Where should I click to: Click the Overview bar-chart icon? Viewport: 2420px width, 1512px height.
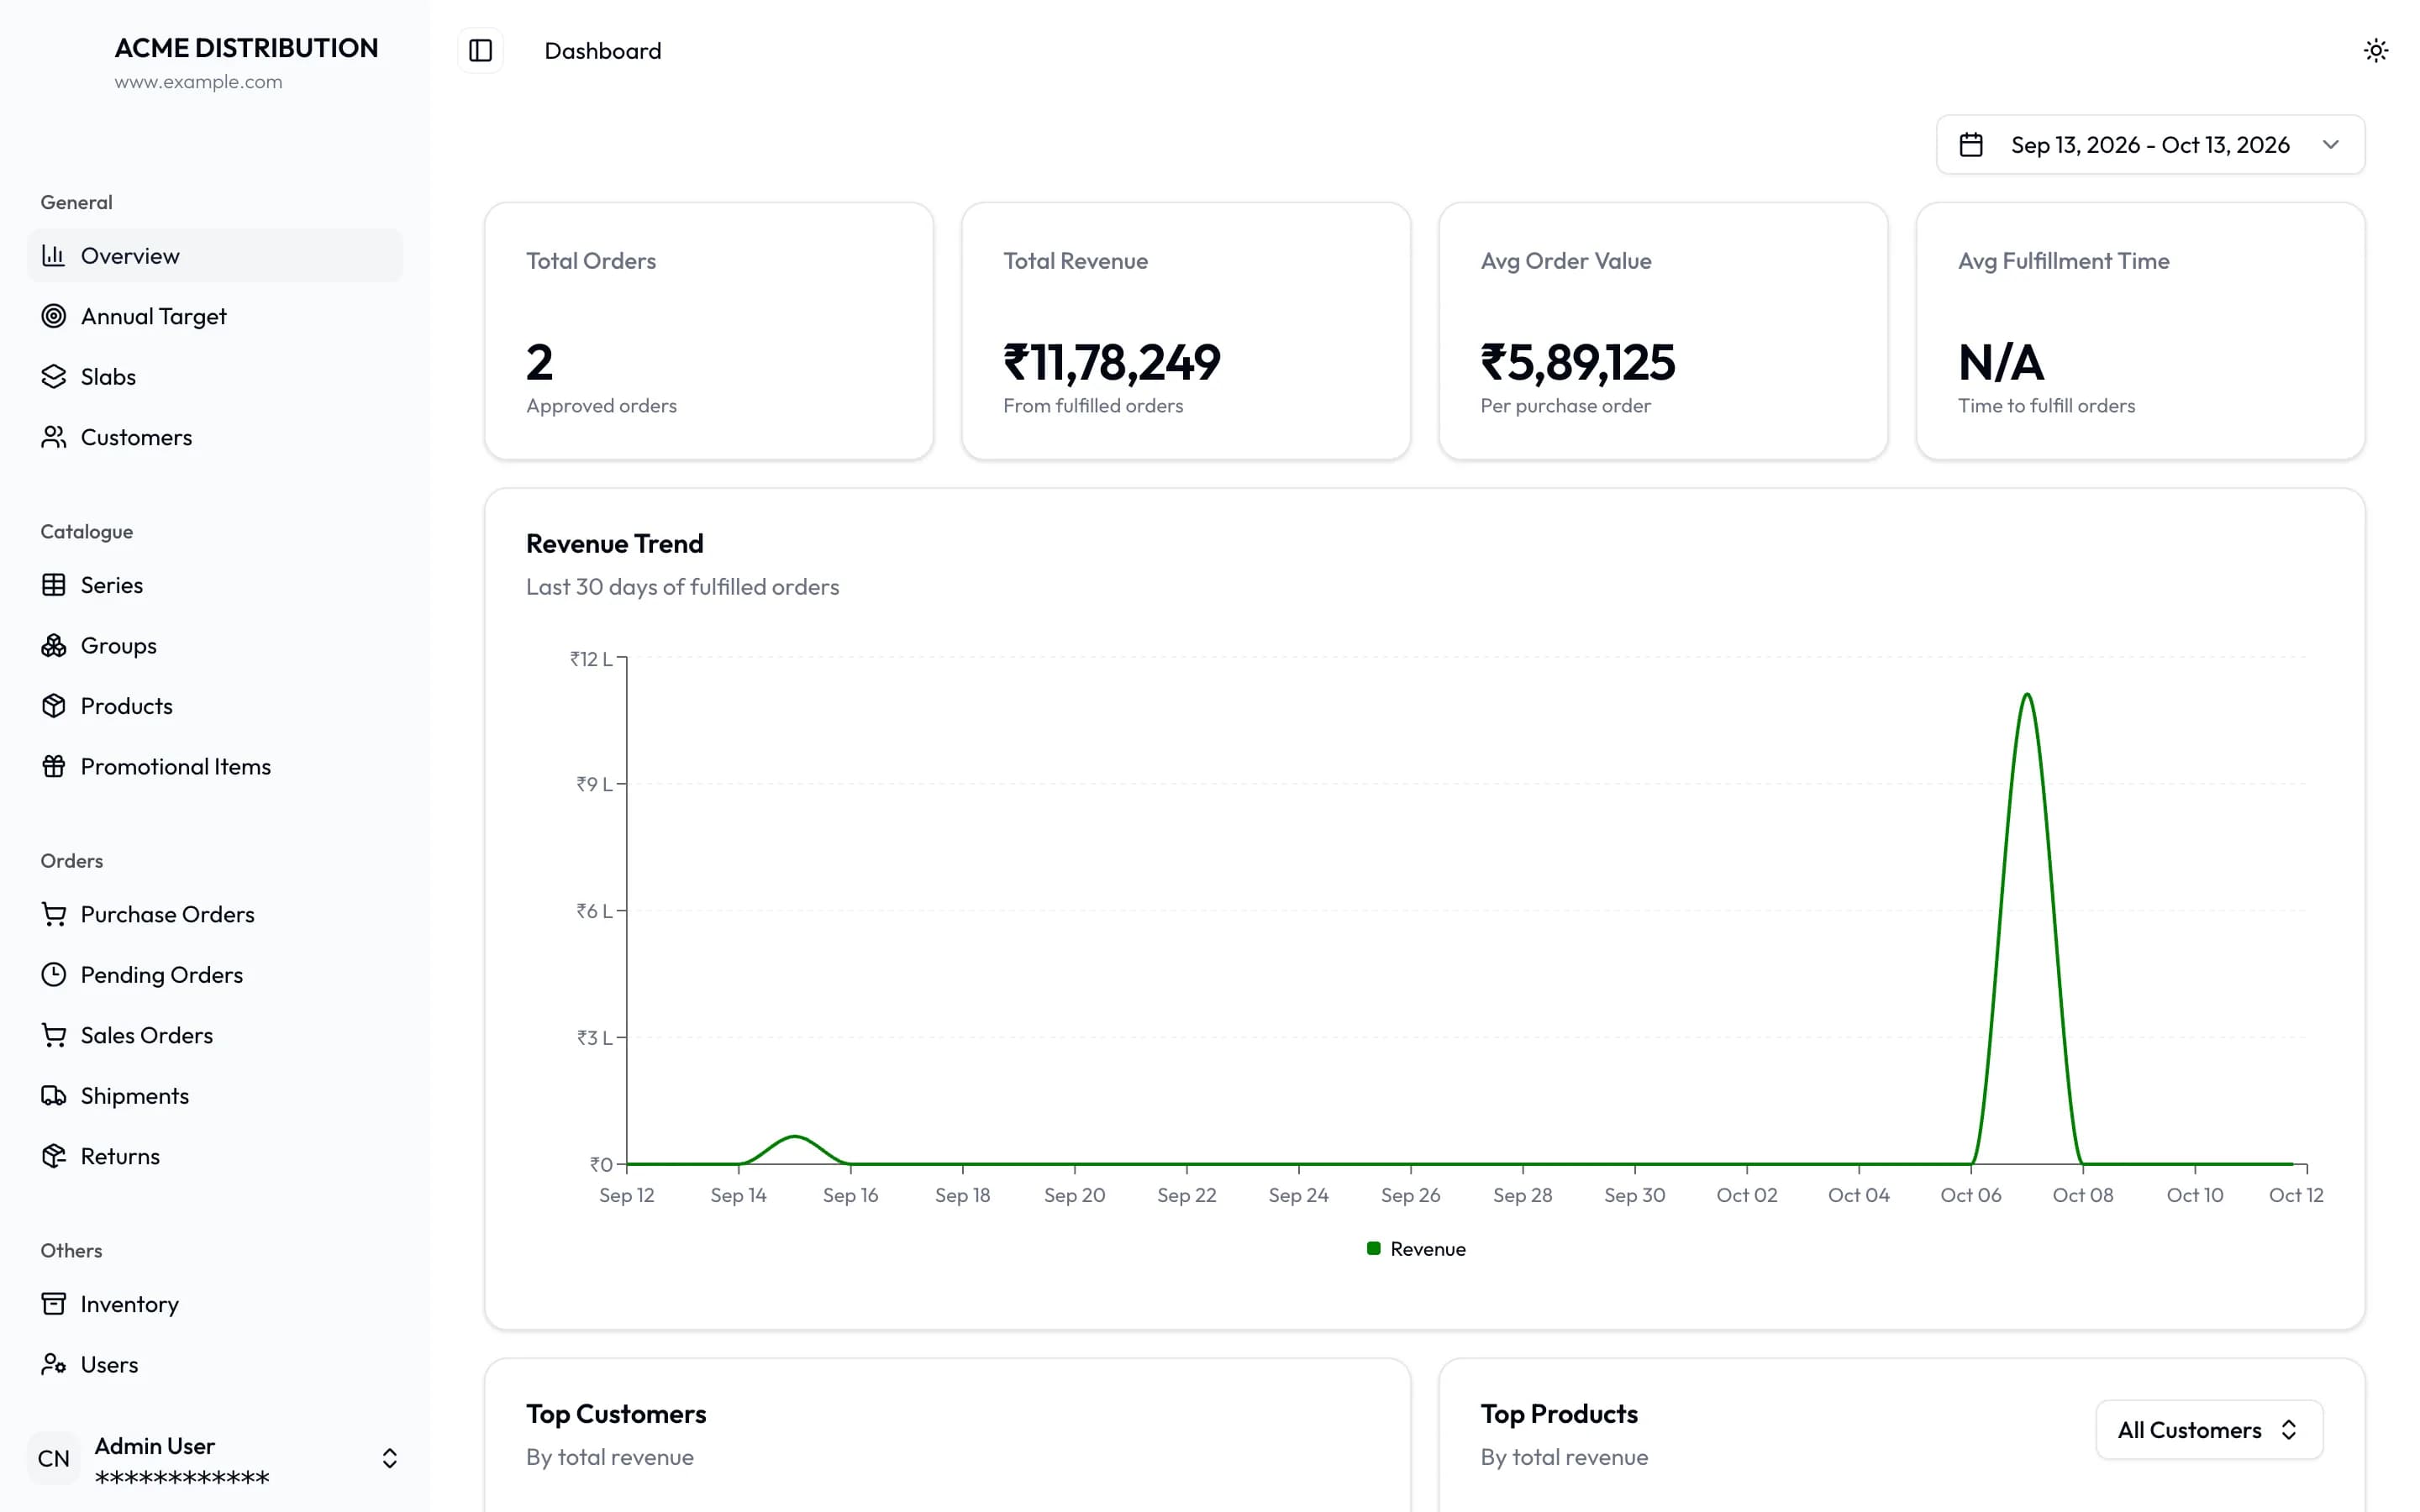54,256
